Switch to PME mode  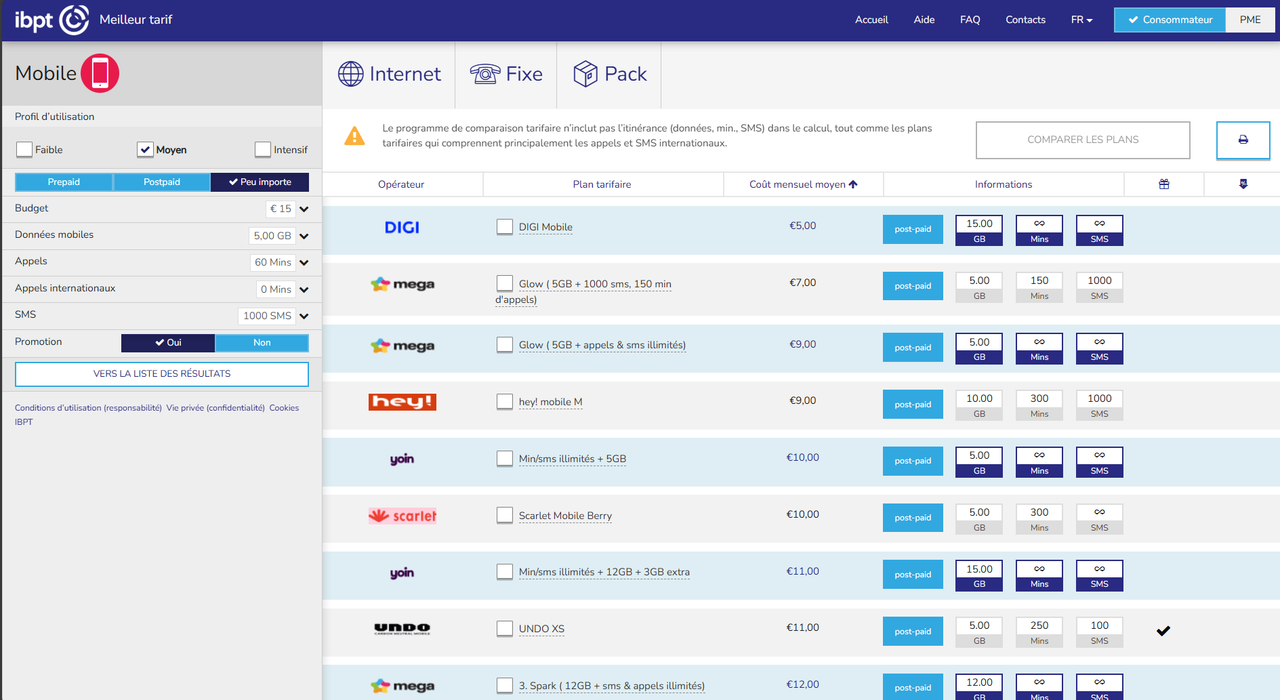point(1250,20)
